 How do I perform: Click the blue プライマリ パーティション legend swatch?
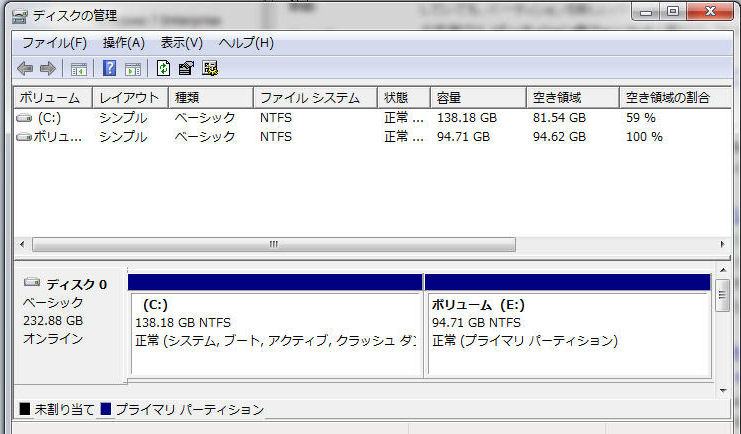106,409
